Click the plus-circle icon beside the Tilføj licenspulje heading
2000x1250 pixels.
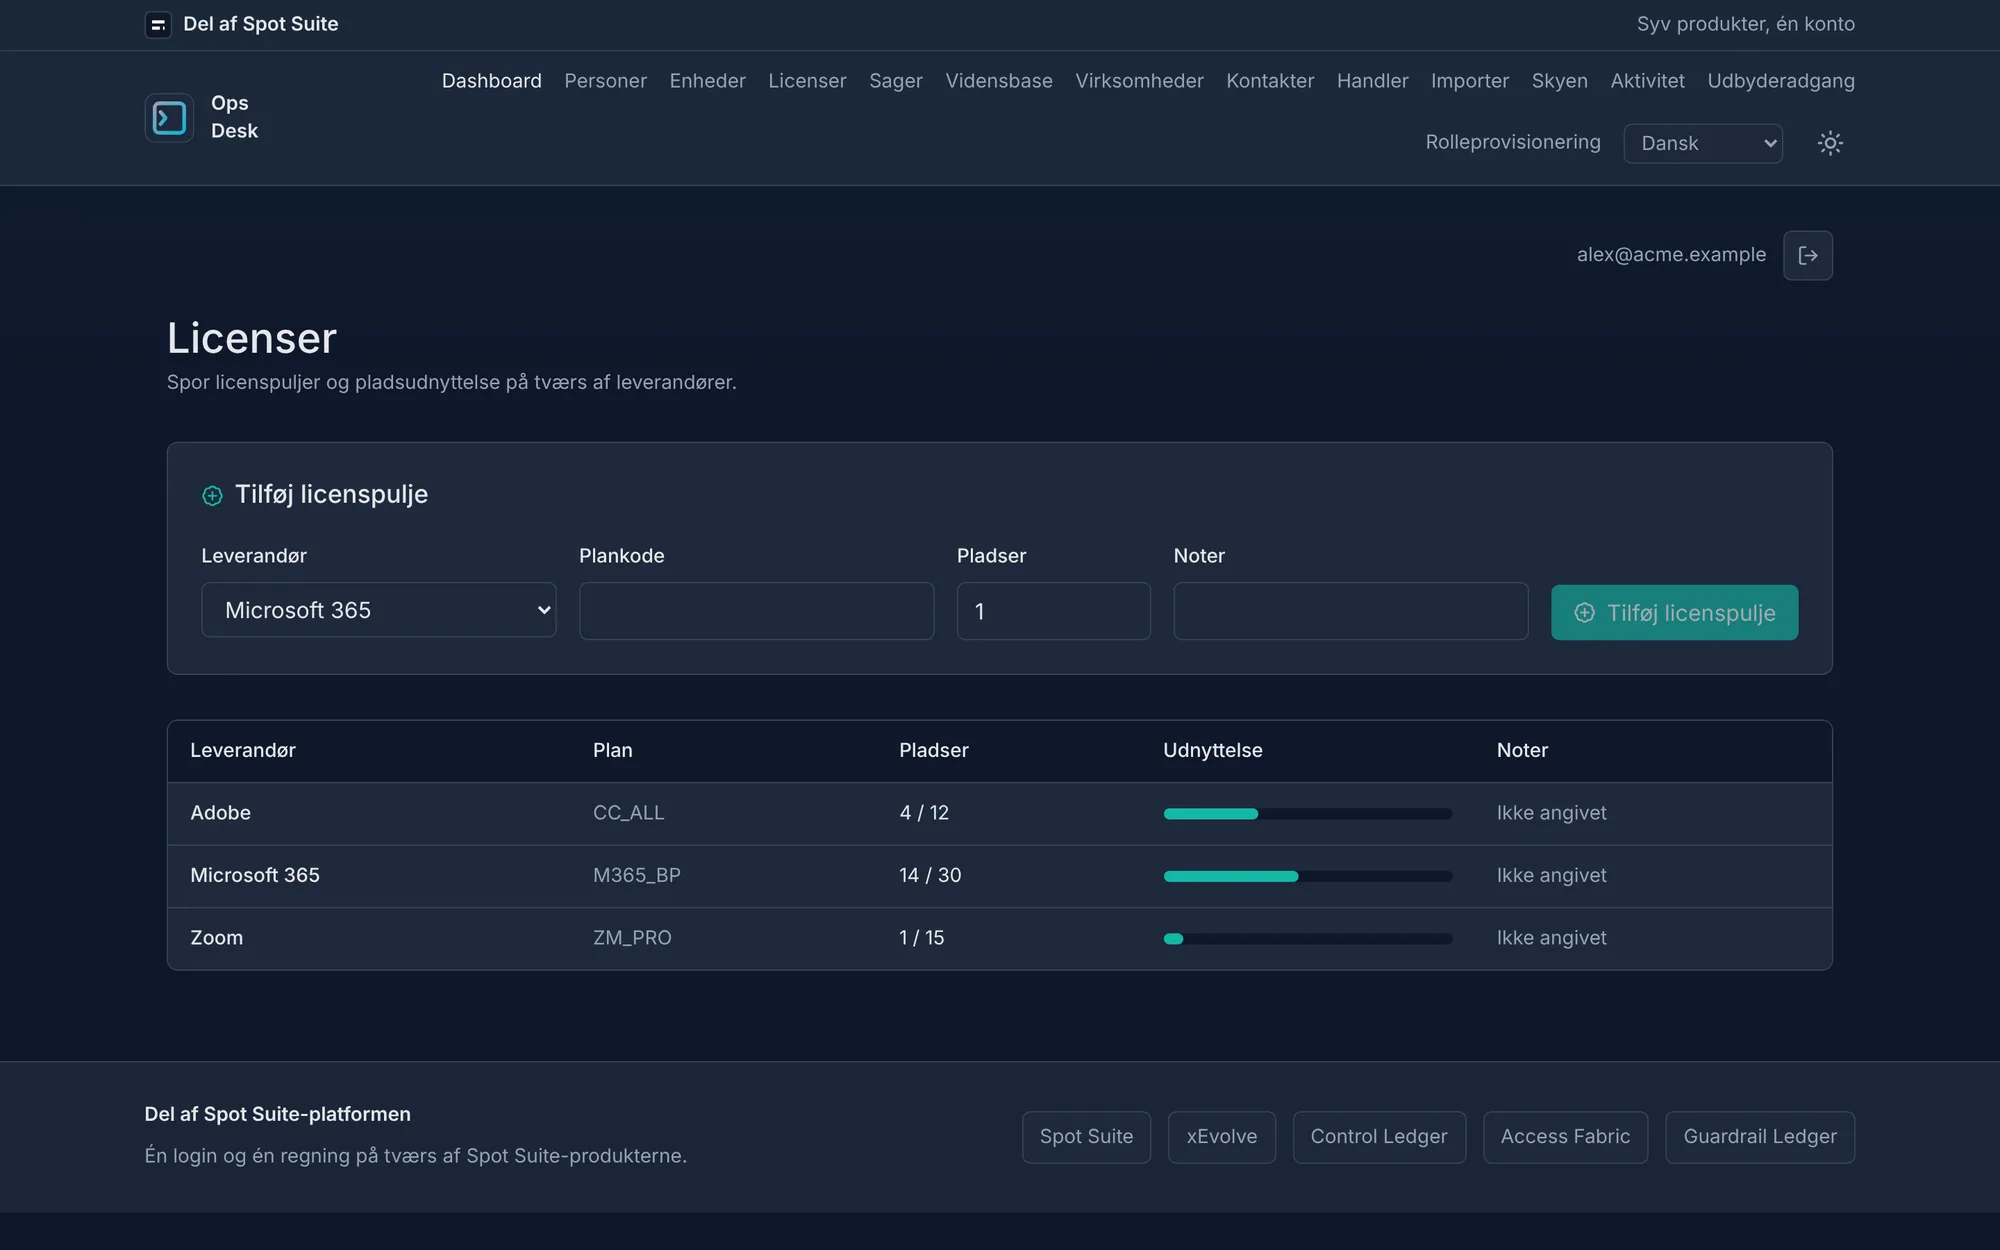[x=212, y=496]
